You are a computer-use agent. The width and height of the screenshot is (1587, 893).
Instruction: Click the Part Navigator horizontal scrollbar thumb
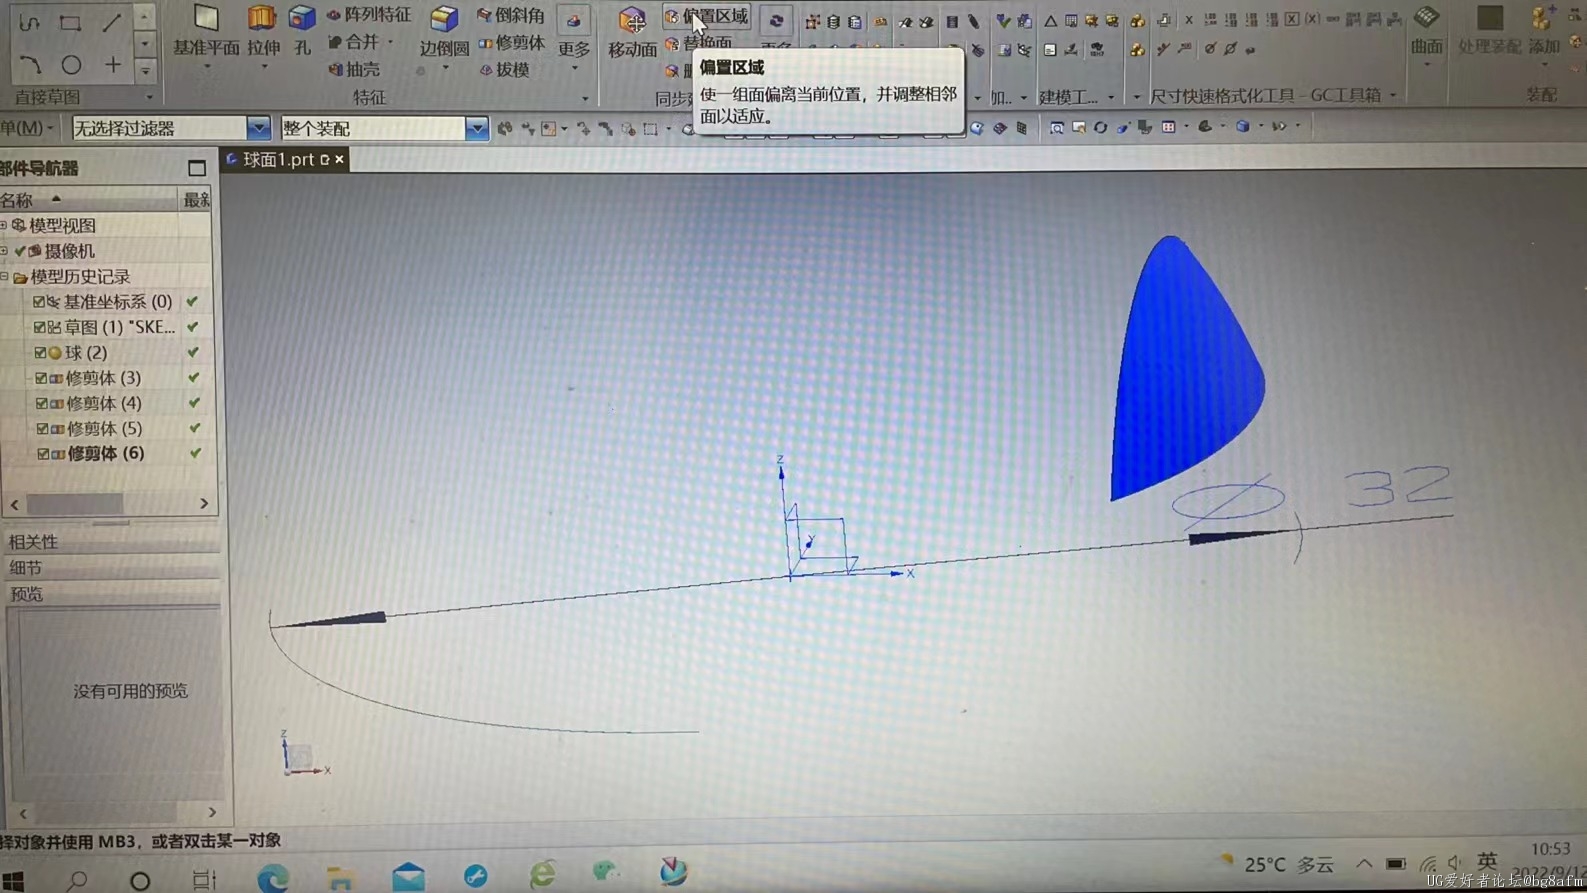tap(75, 503)
